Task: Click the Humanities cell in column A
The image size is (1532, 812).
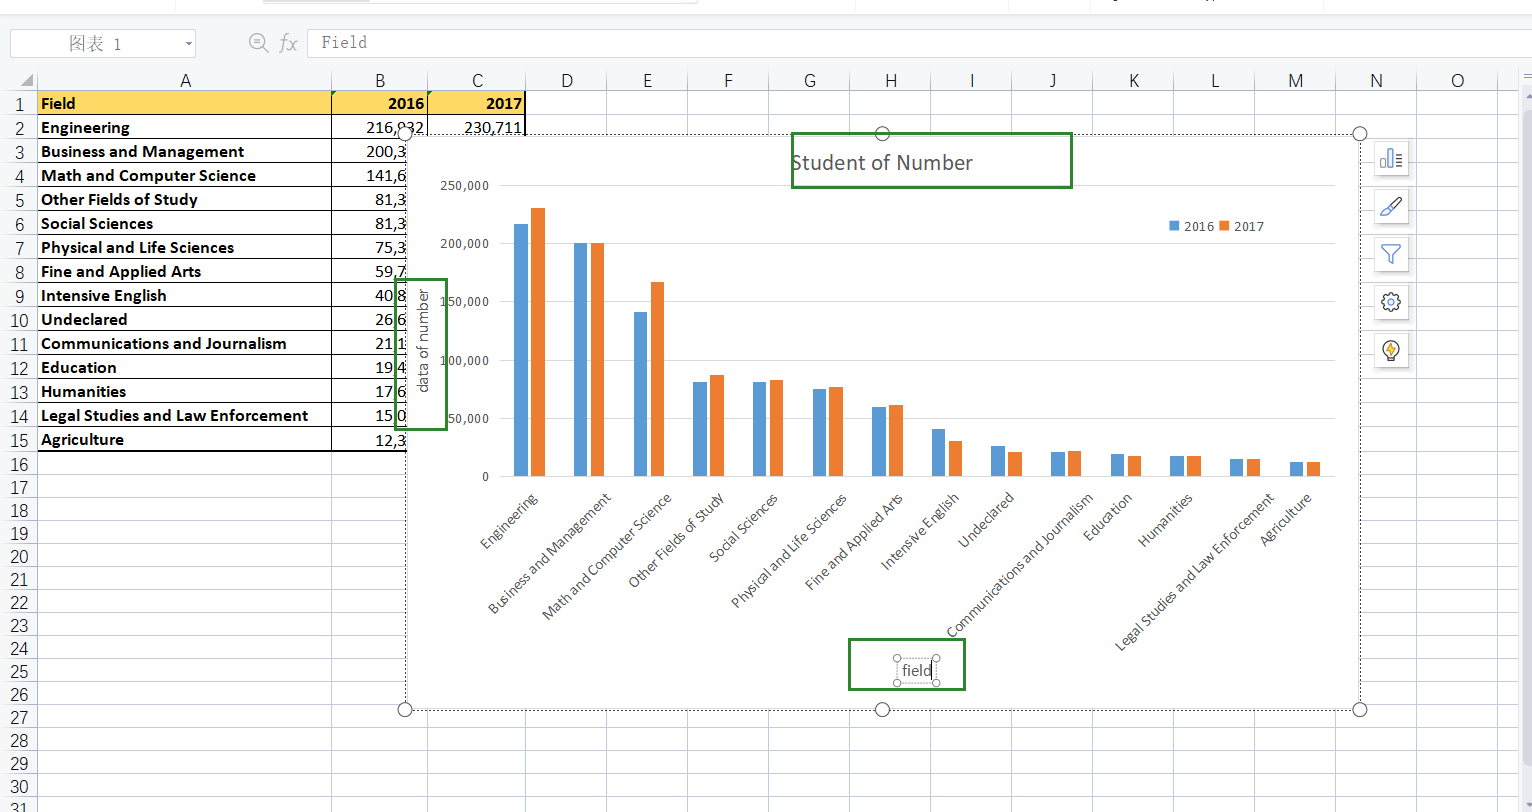Action: coord(185,391)
